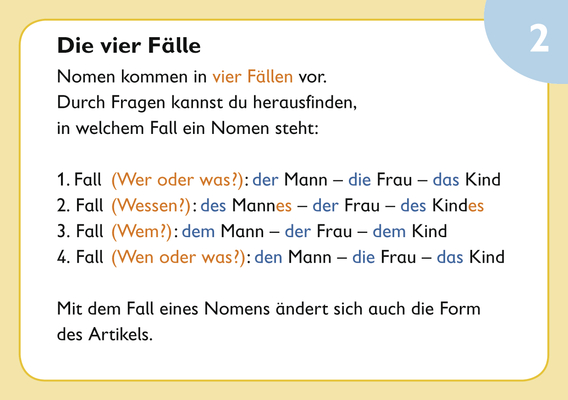Click blue article 'dem' before Kind

[389, 232]
